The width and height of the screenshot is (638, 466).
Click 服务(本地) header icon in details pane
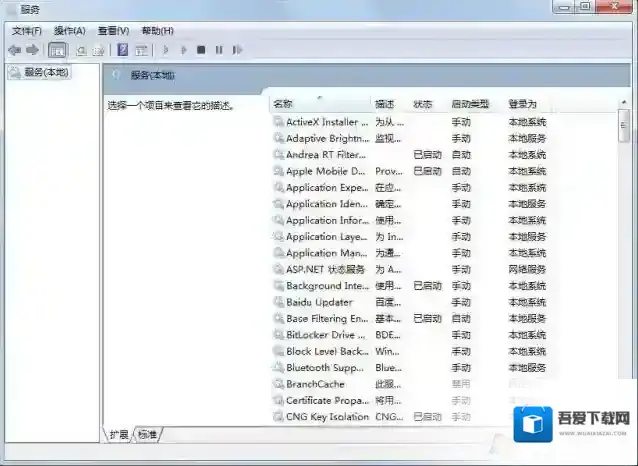tap(116, 75)
